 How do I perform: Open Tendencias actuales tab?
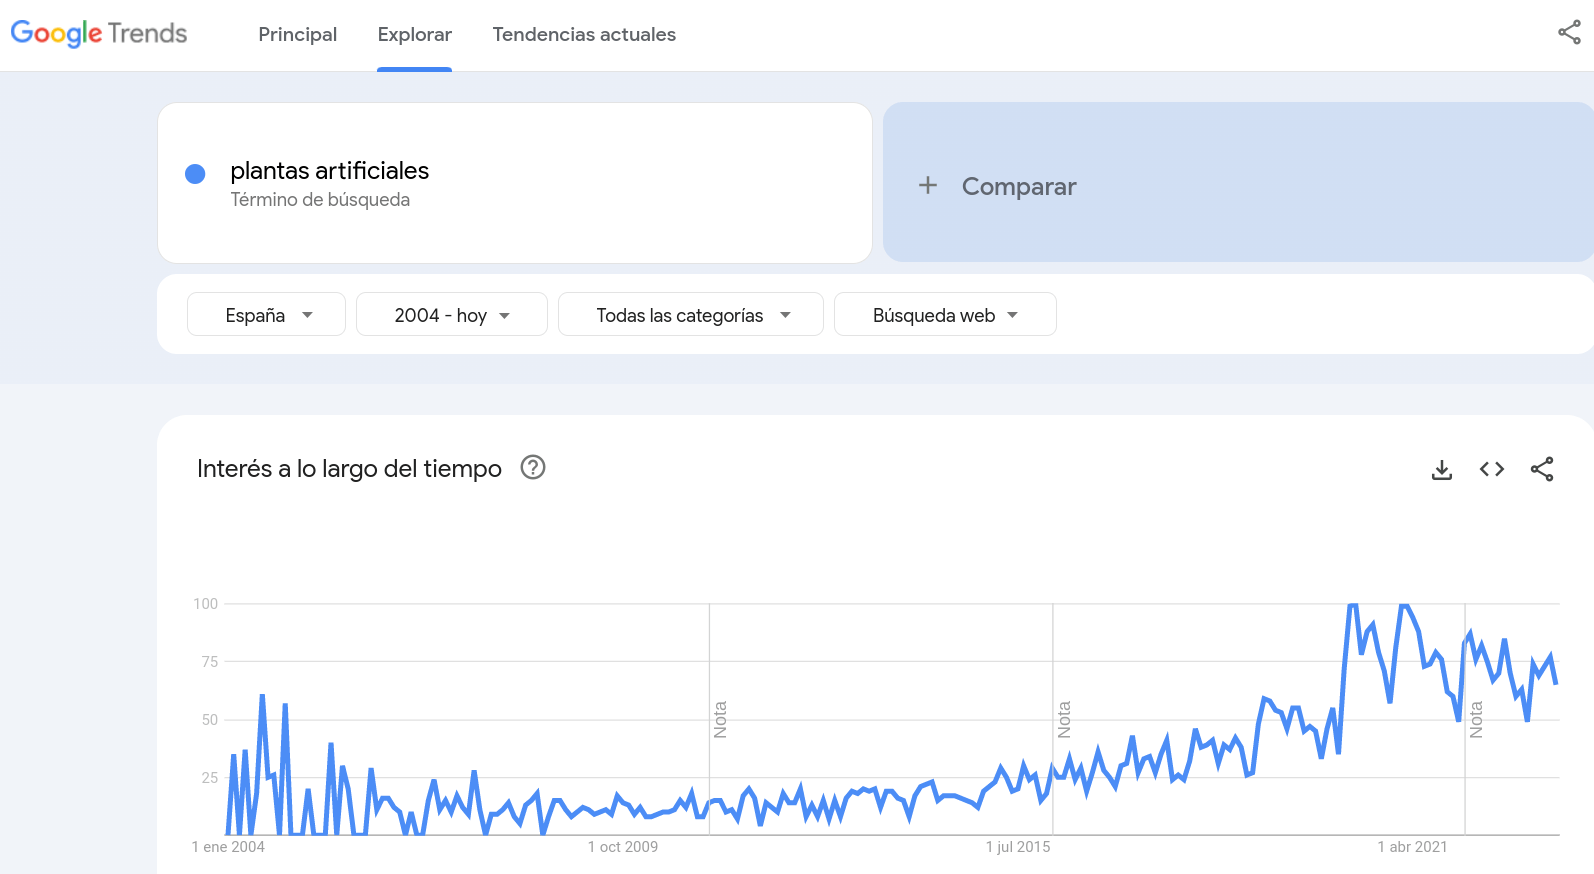pos(584,35)
